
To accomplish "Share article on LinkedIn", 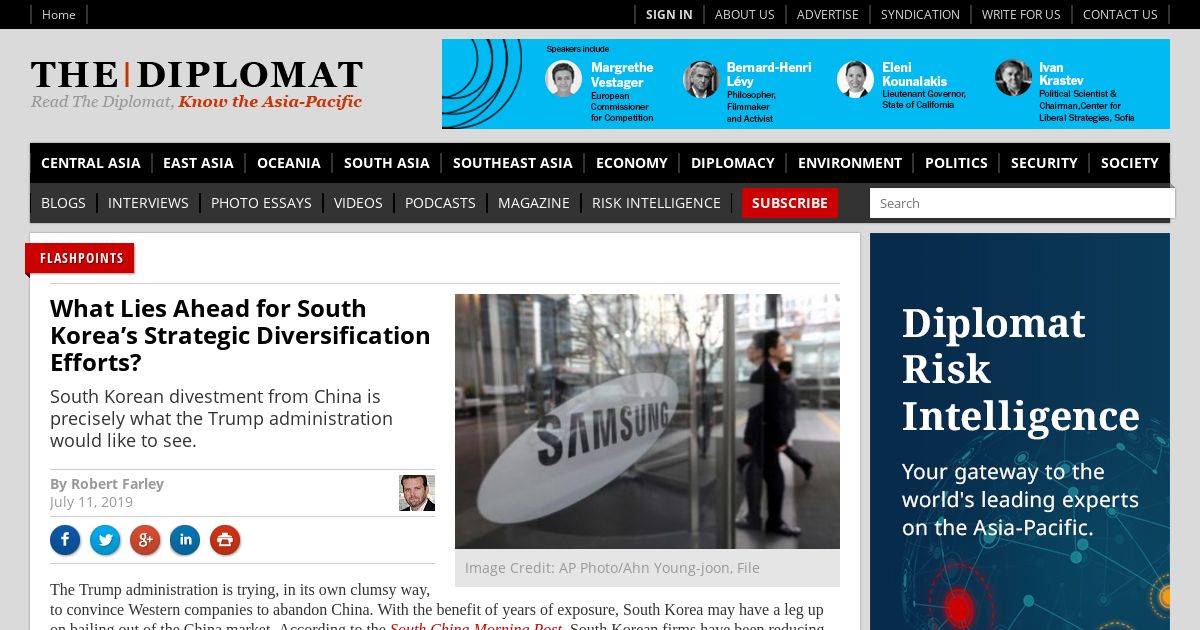I will (185, 541).
